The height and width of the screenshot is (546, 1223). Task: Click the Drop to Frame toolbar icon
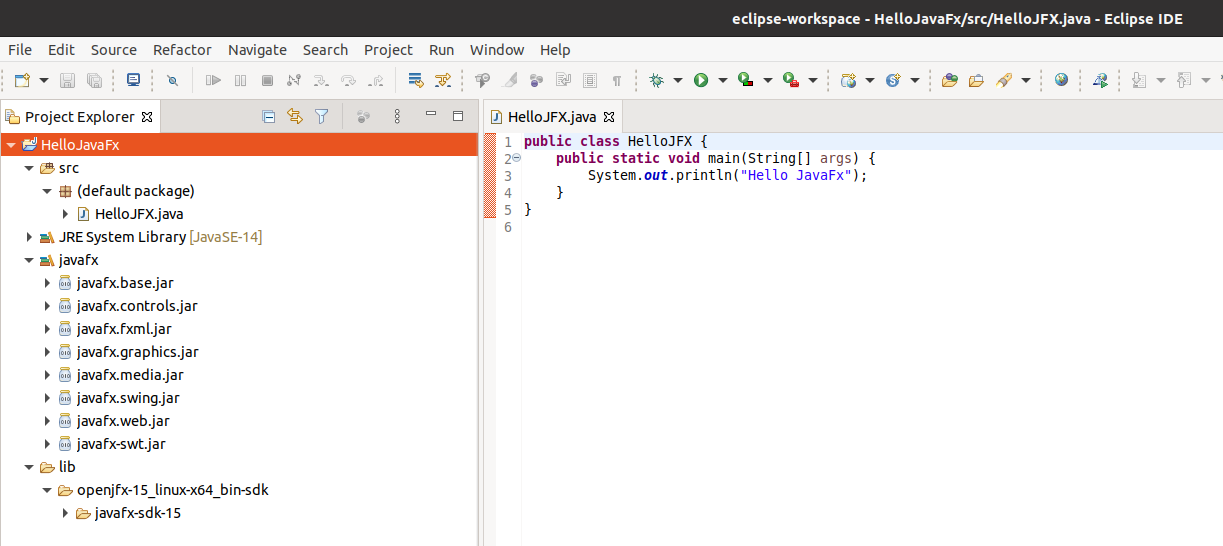tap(416, 80)
